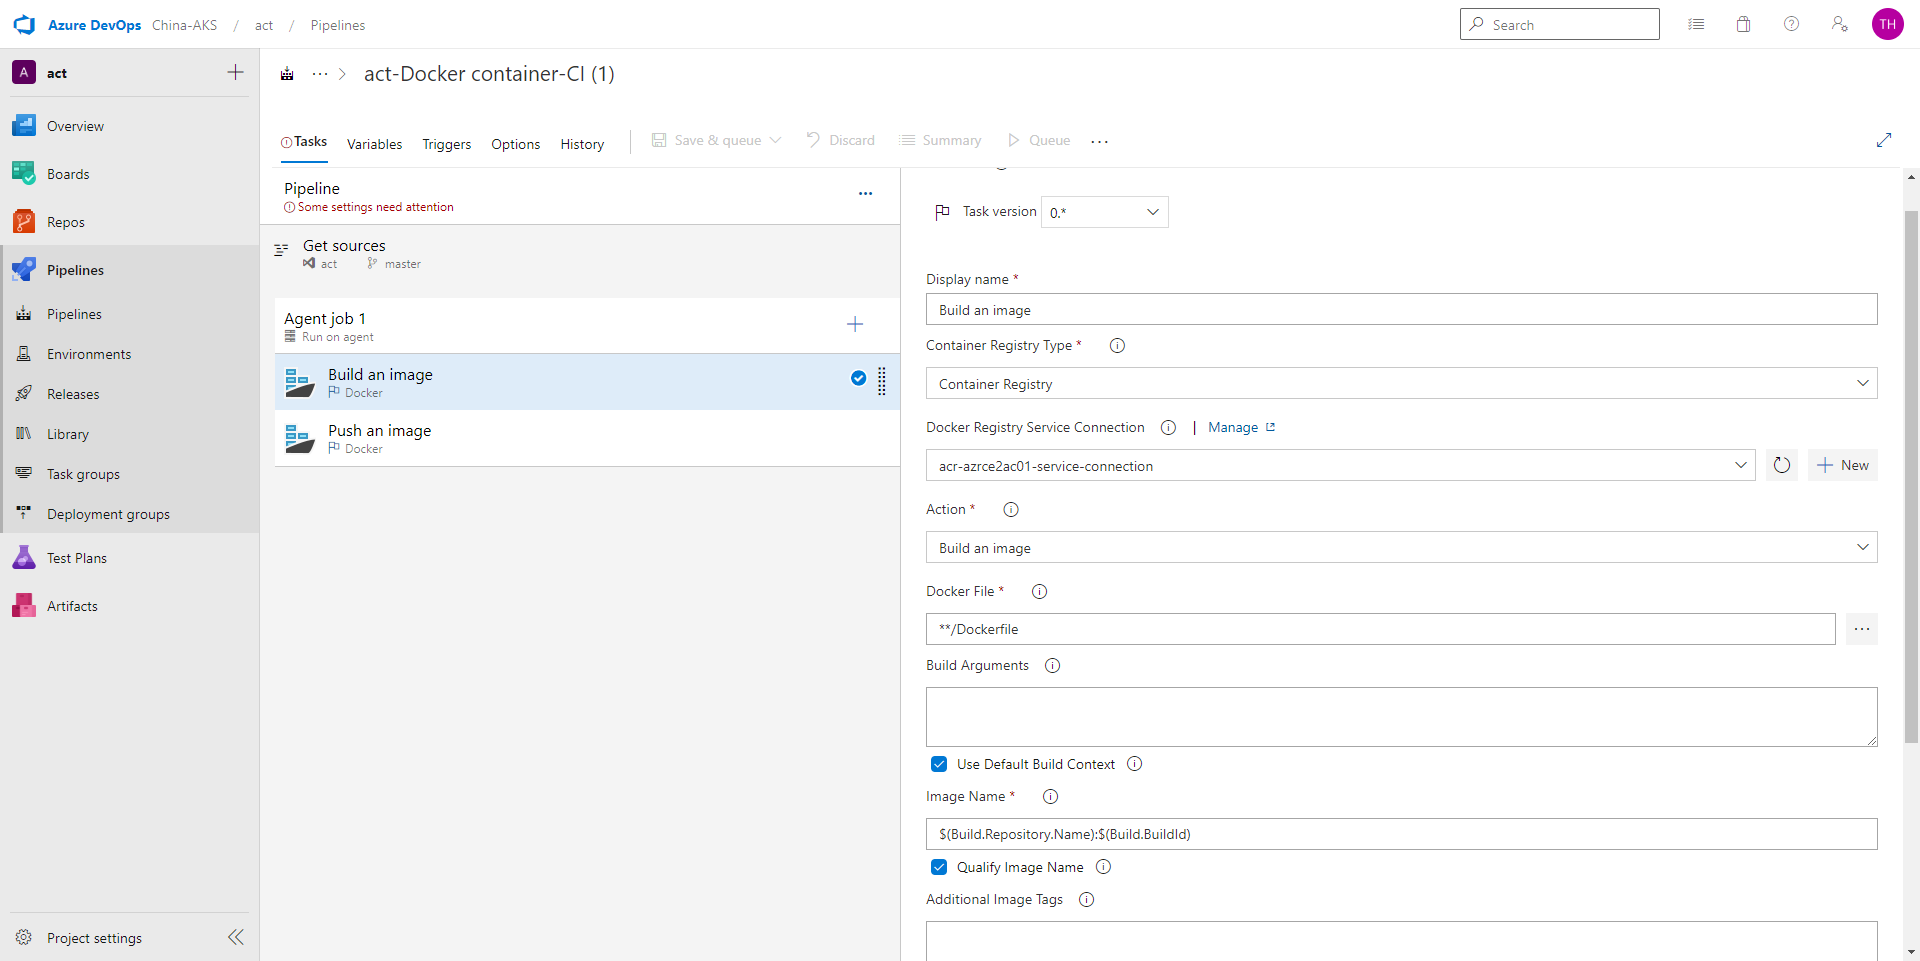Open the Task groups icon
This screenshot has width=1920, height=961.
24,474
